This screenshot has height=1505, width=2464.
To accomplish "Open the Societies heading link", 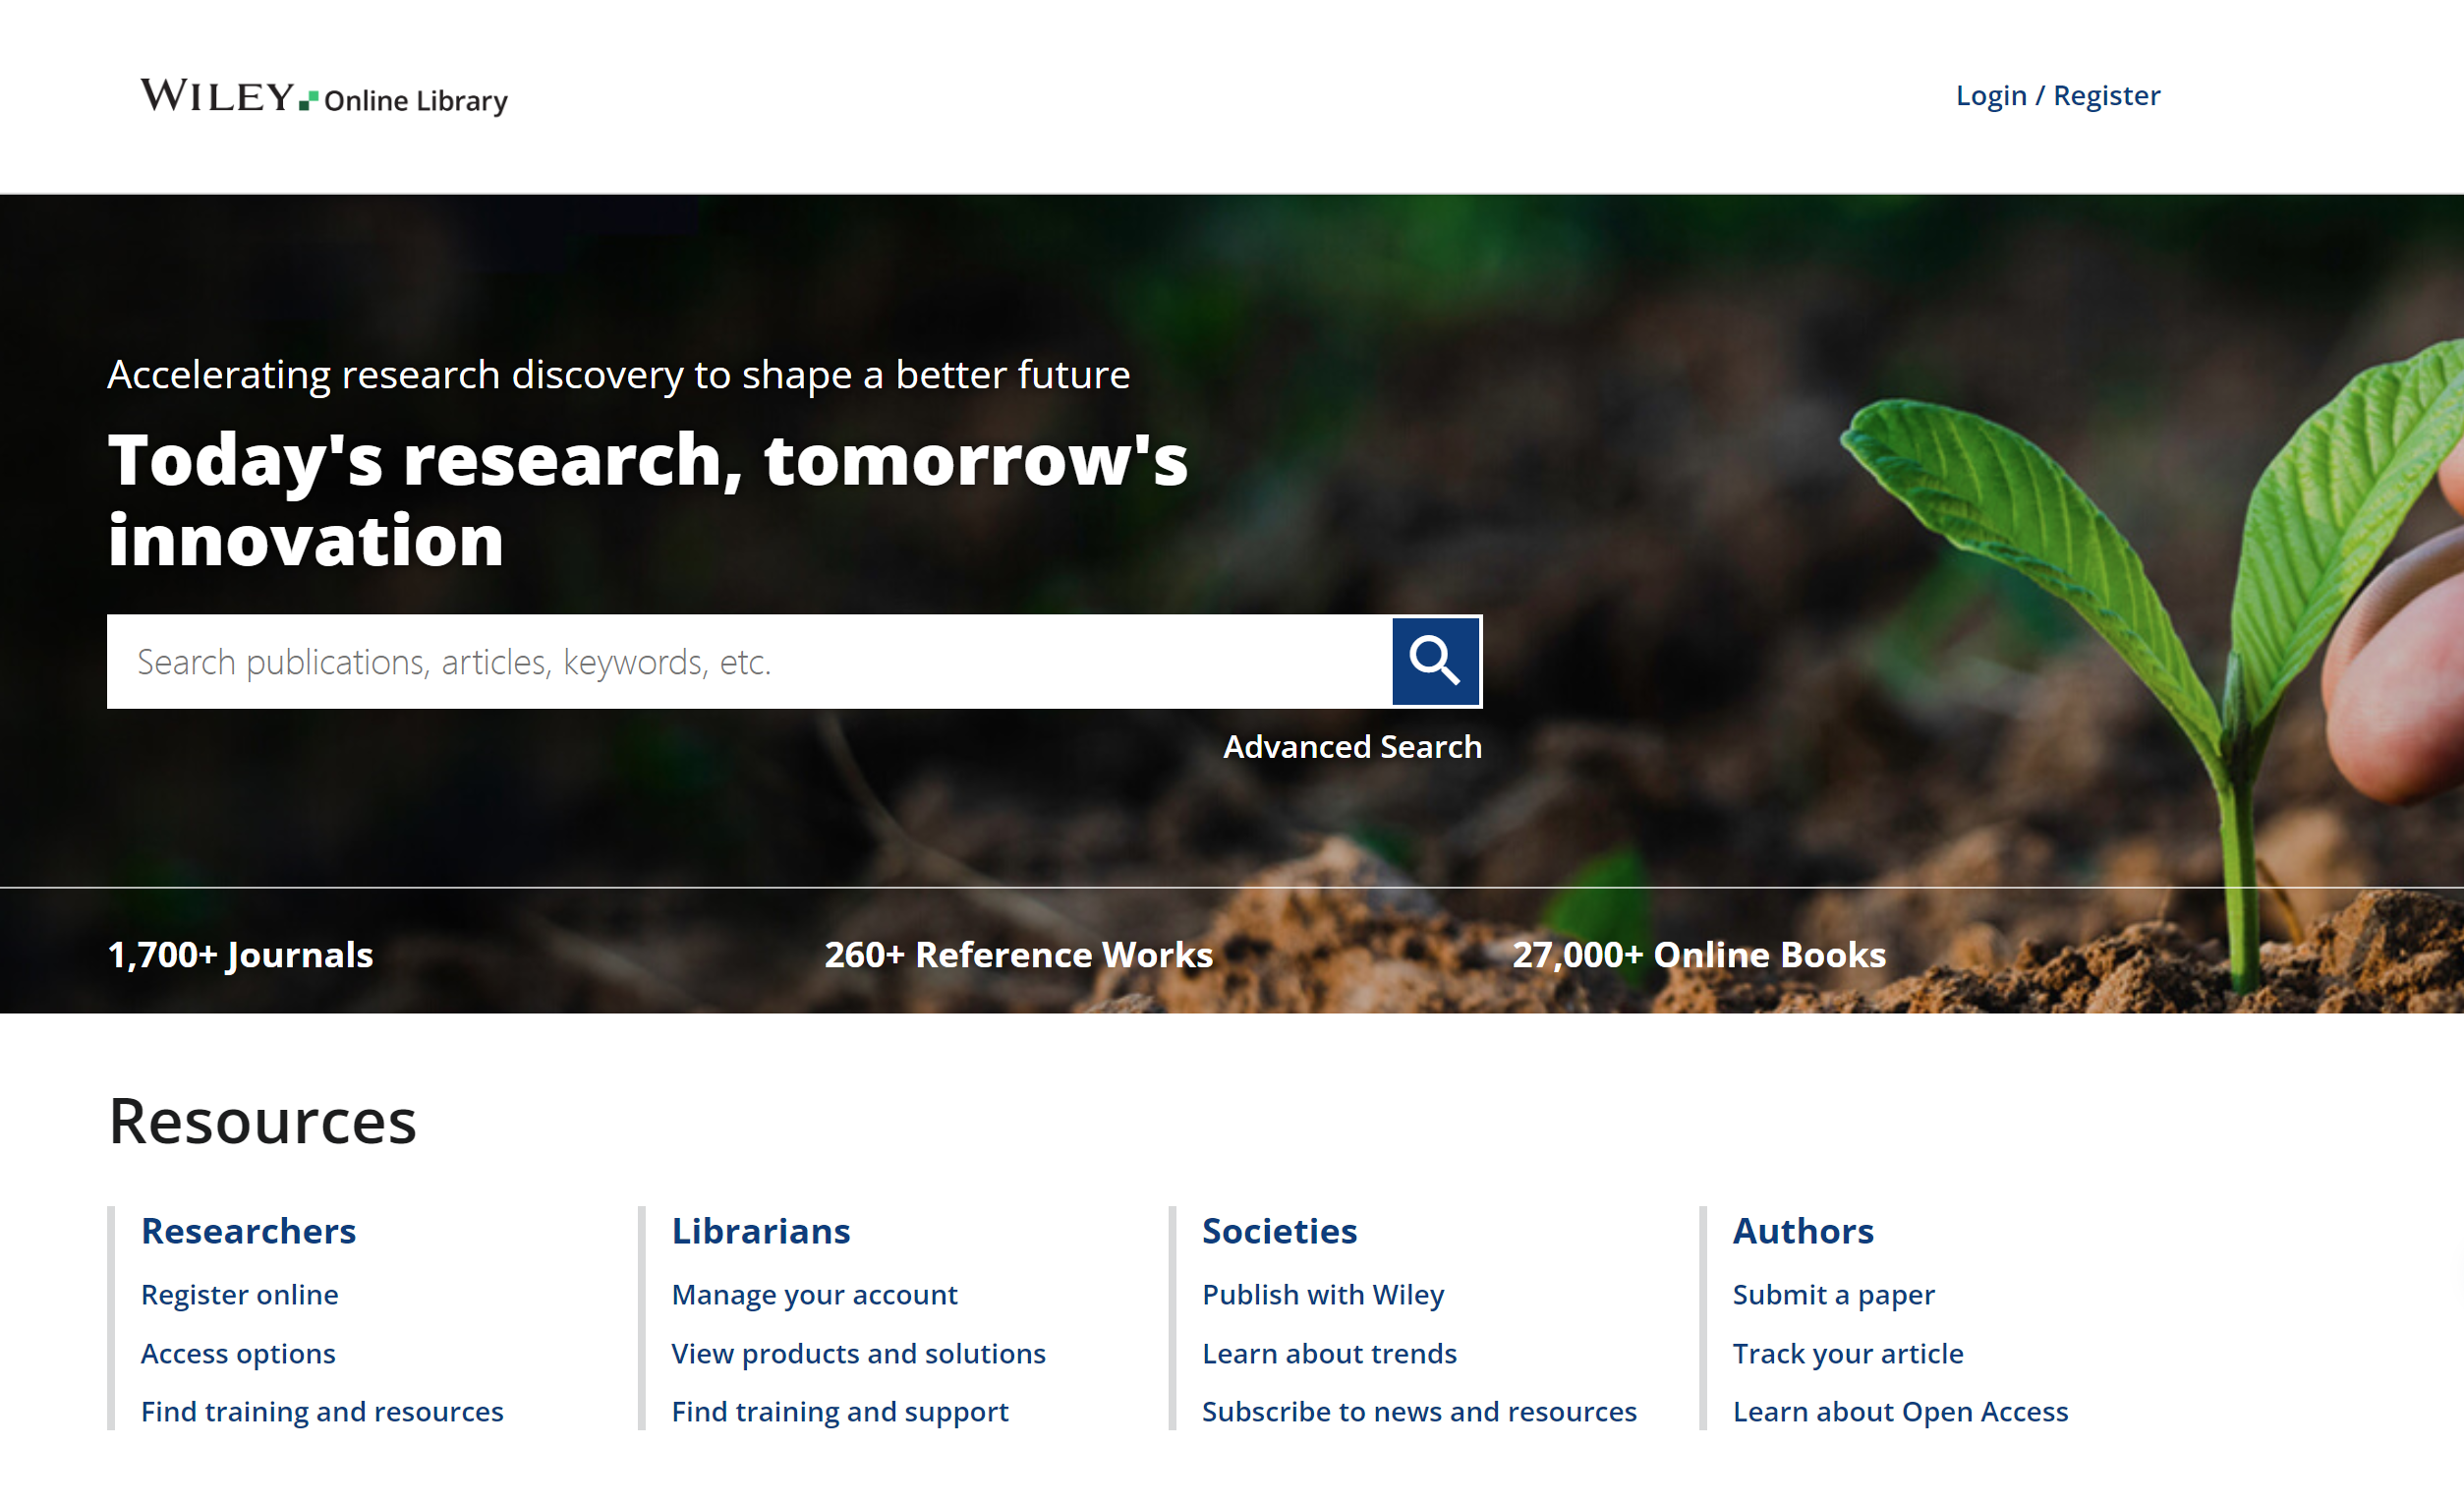I will 1279,1230.
